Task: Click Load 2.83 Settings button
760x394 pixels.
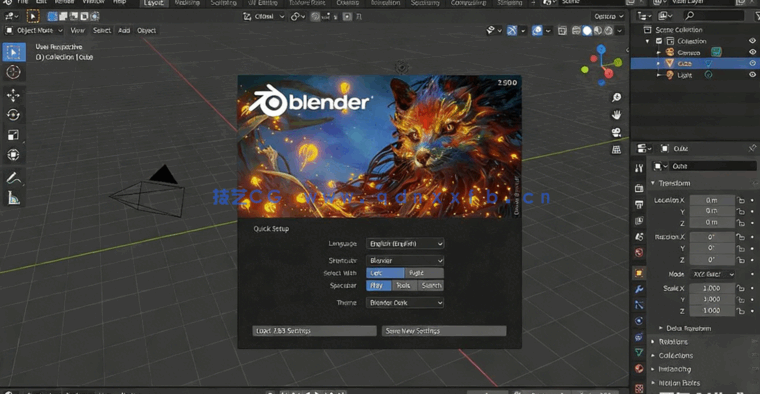Action: click(x=314, y=331)
